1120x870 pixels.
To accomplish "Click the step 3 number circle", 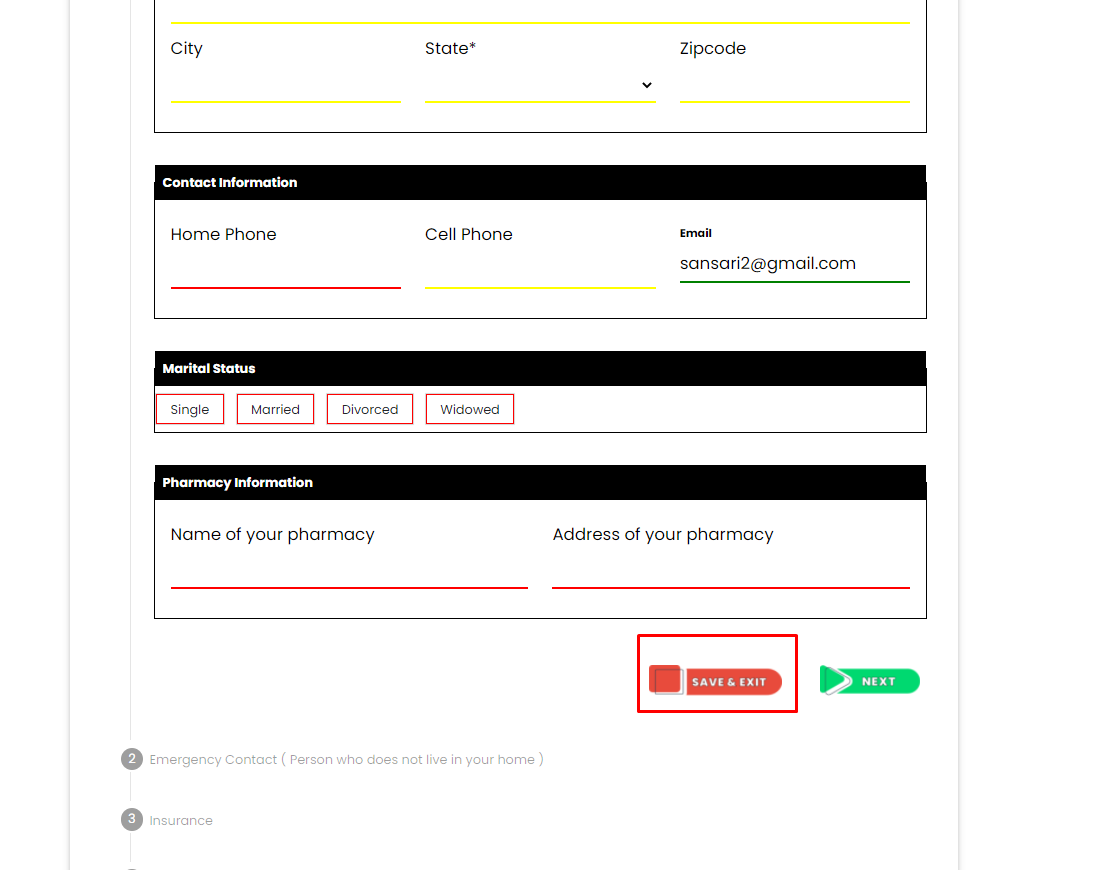I will coord(131,819).
